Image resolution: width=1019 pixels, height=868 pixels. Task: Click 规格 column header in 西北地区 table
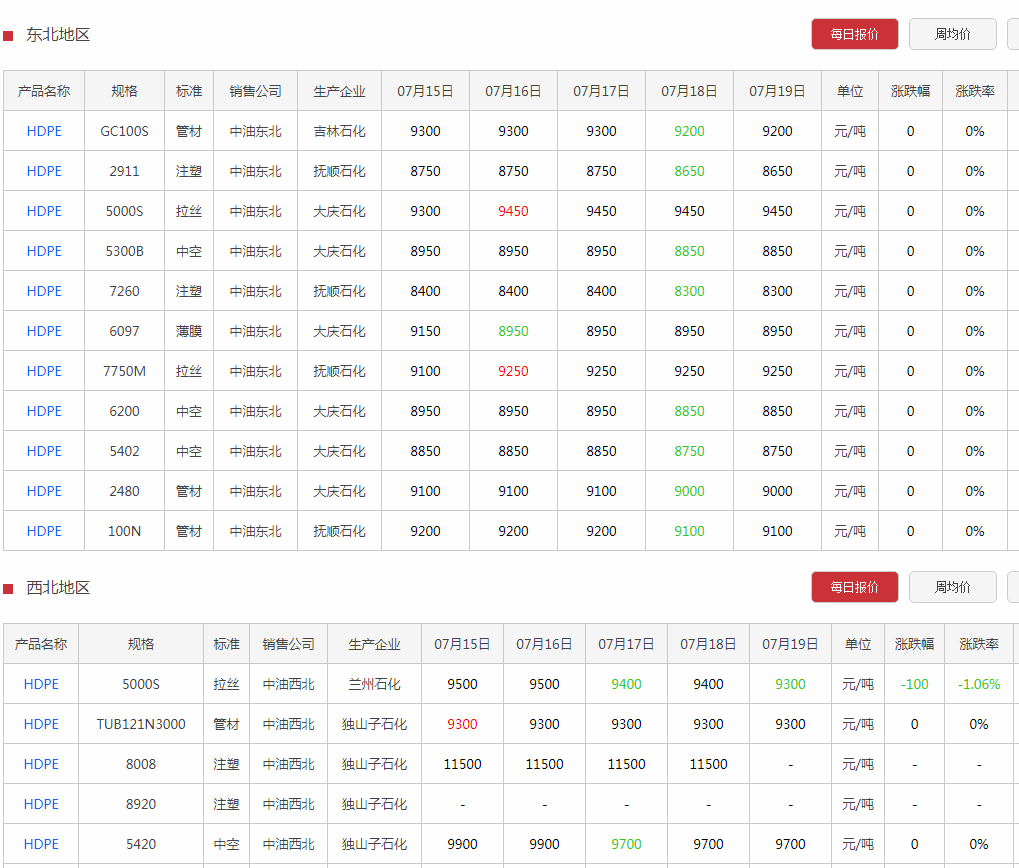click(141, 644)
